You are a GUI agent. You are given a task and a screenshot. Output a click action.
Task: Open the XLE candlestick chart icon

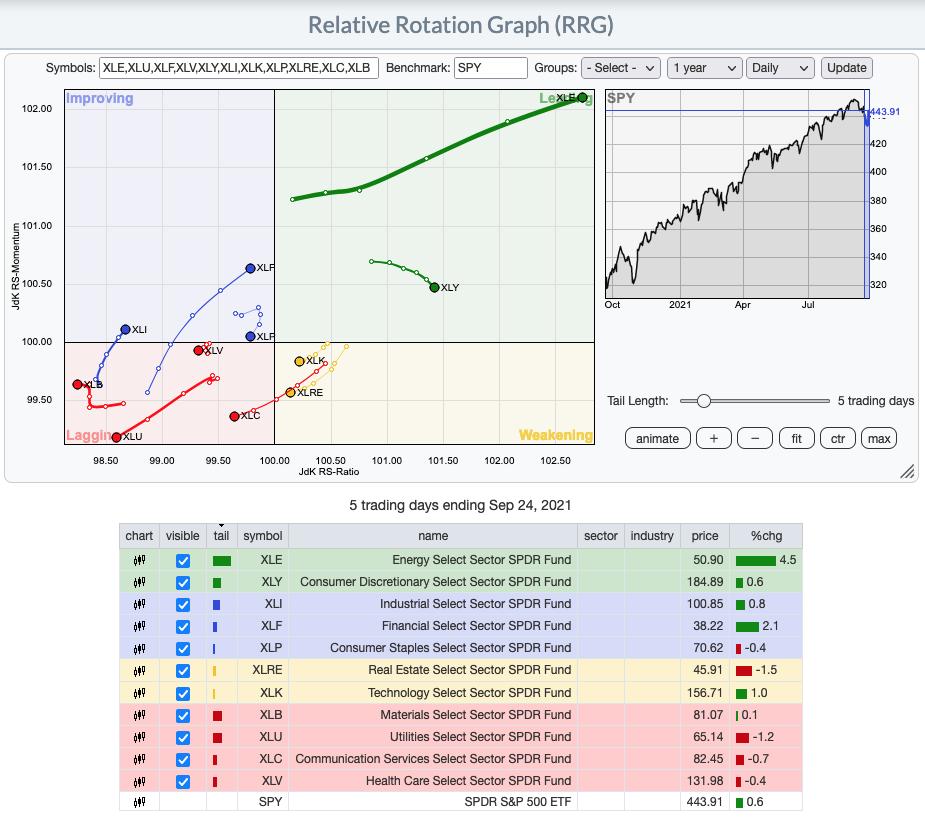click(139, 560)
